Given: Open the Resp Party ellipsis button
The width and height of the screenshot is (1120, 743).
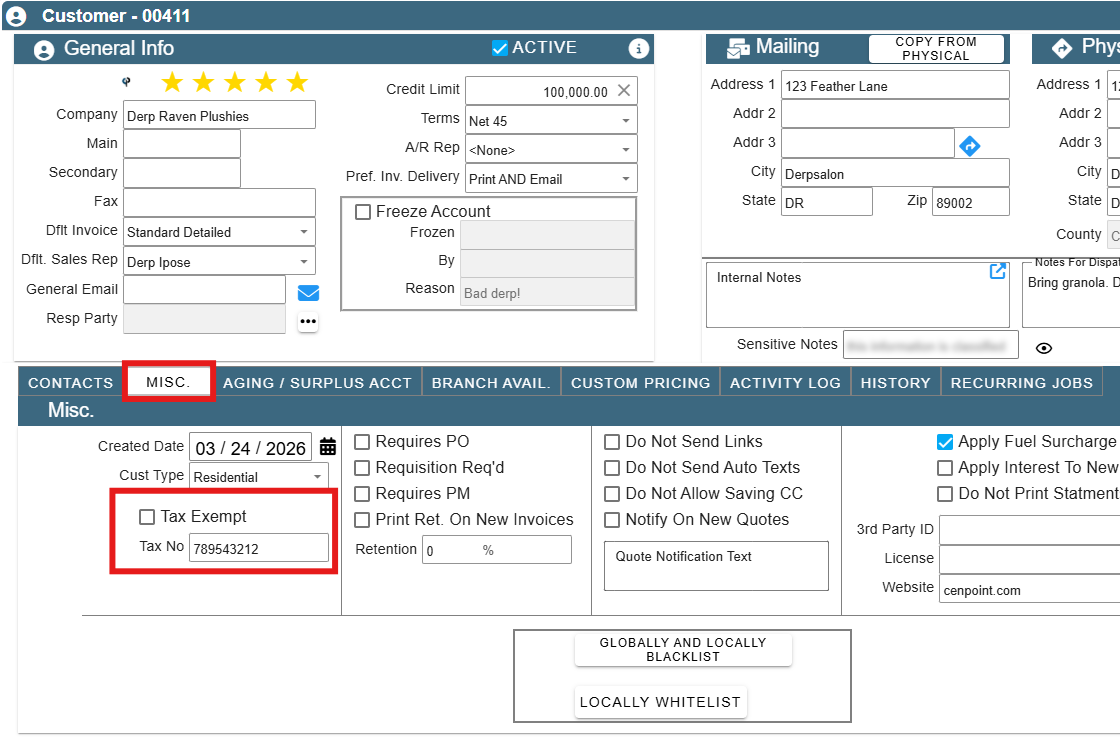Looking at the screenshot, I should click(x=308, y=321).
